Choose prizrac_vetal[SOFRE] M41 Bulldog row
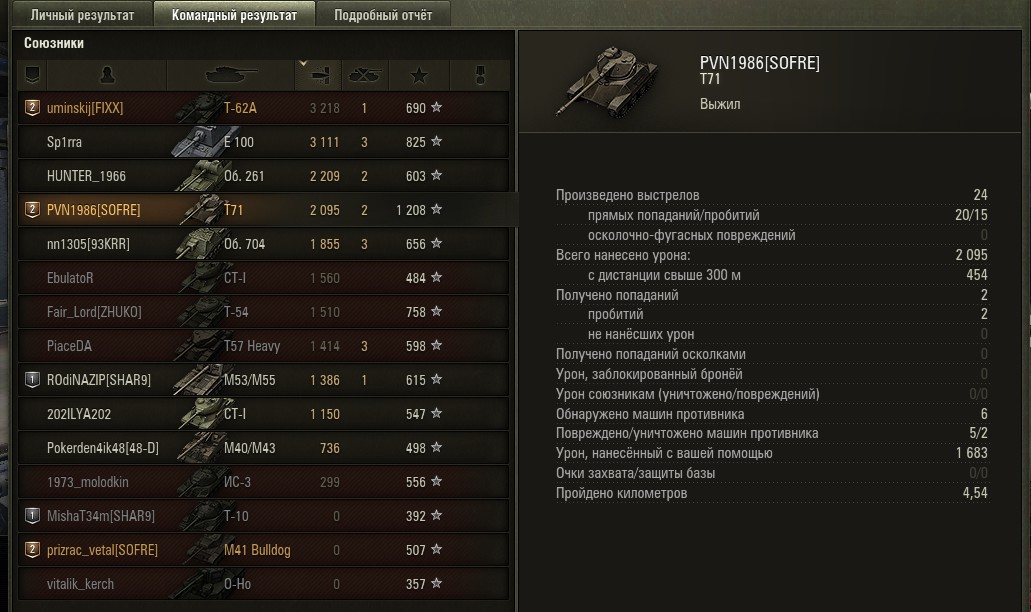1031x612 pixels. pos(263,550)
